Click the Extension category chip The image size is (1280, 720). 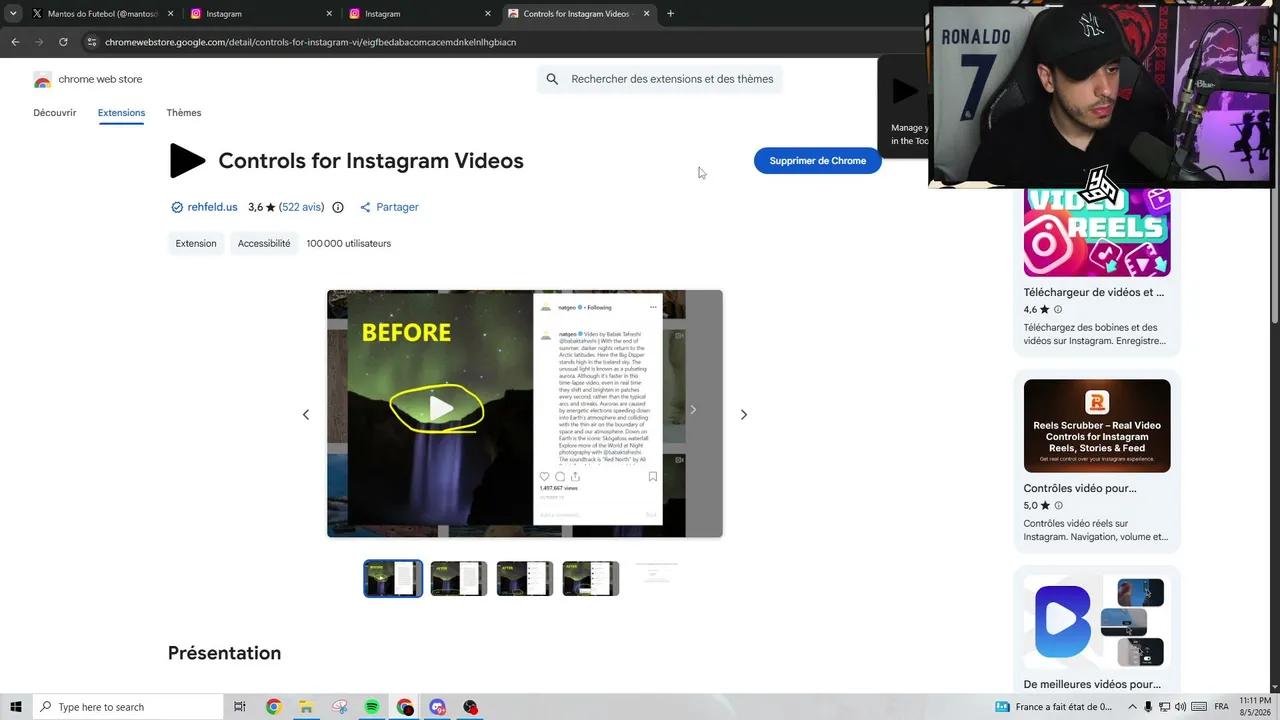[x=196, y=244]
